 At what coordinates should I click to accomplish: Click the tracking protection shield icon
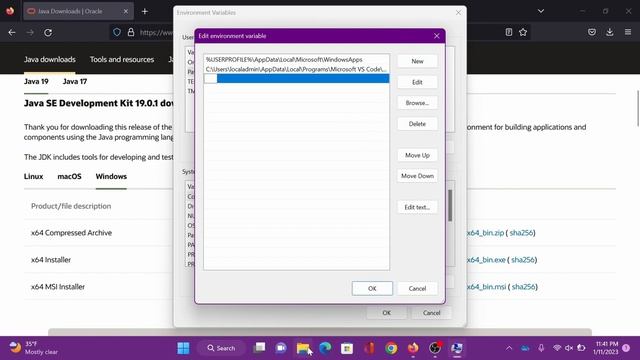(x=117, y=32)
